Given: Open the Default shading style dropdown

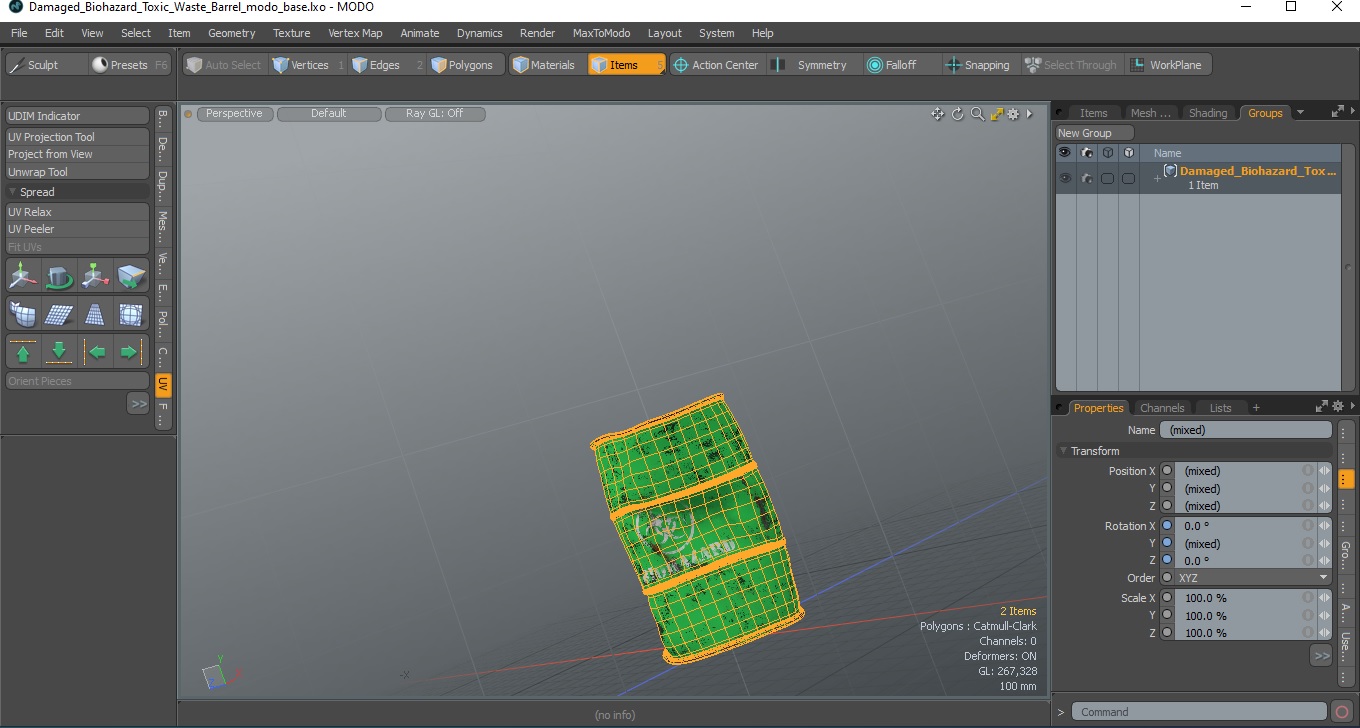Looking at the screenshot, I should (x=329, y=114).
